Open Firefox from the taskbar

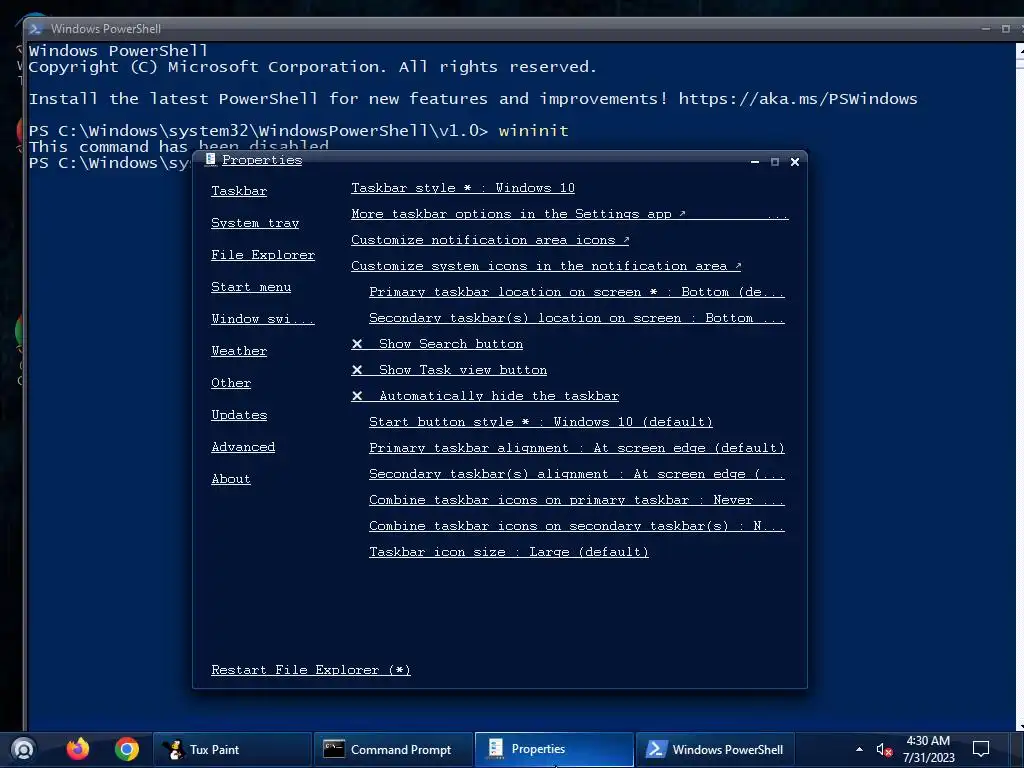(x=78, y=749)
